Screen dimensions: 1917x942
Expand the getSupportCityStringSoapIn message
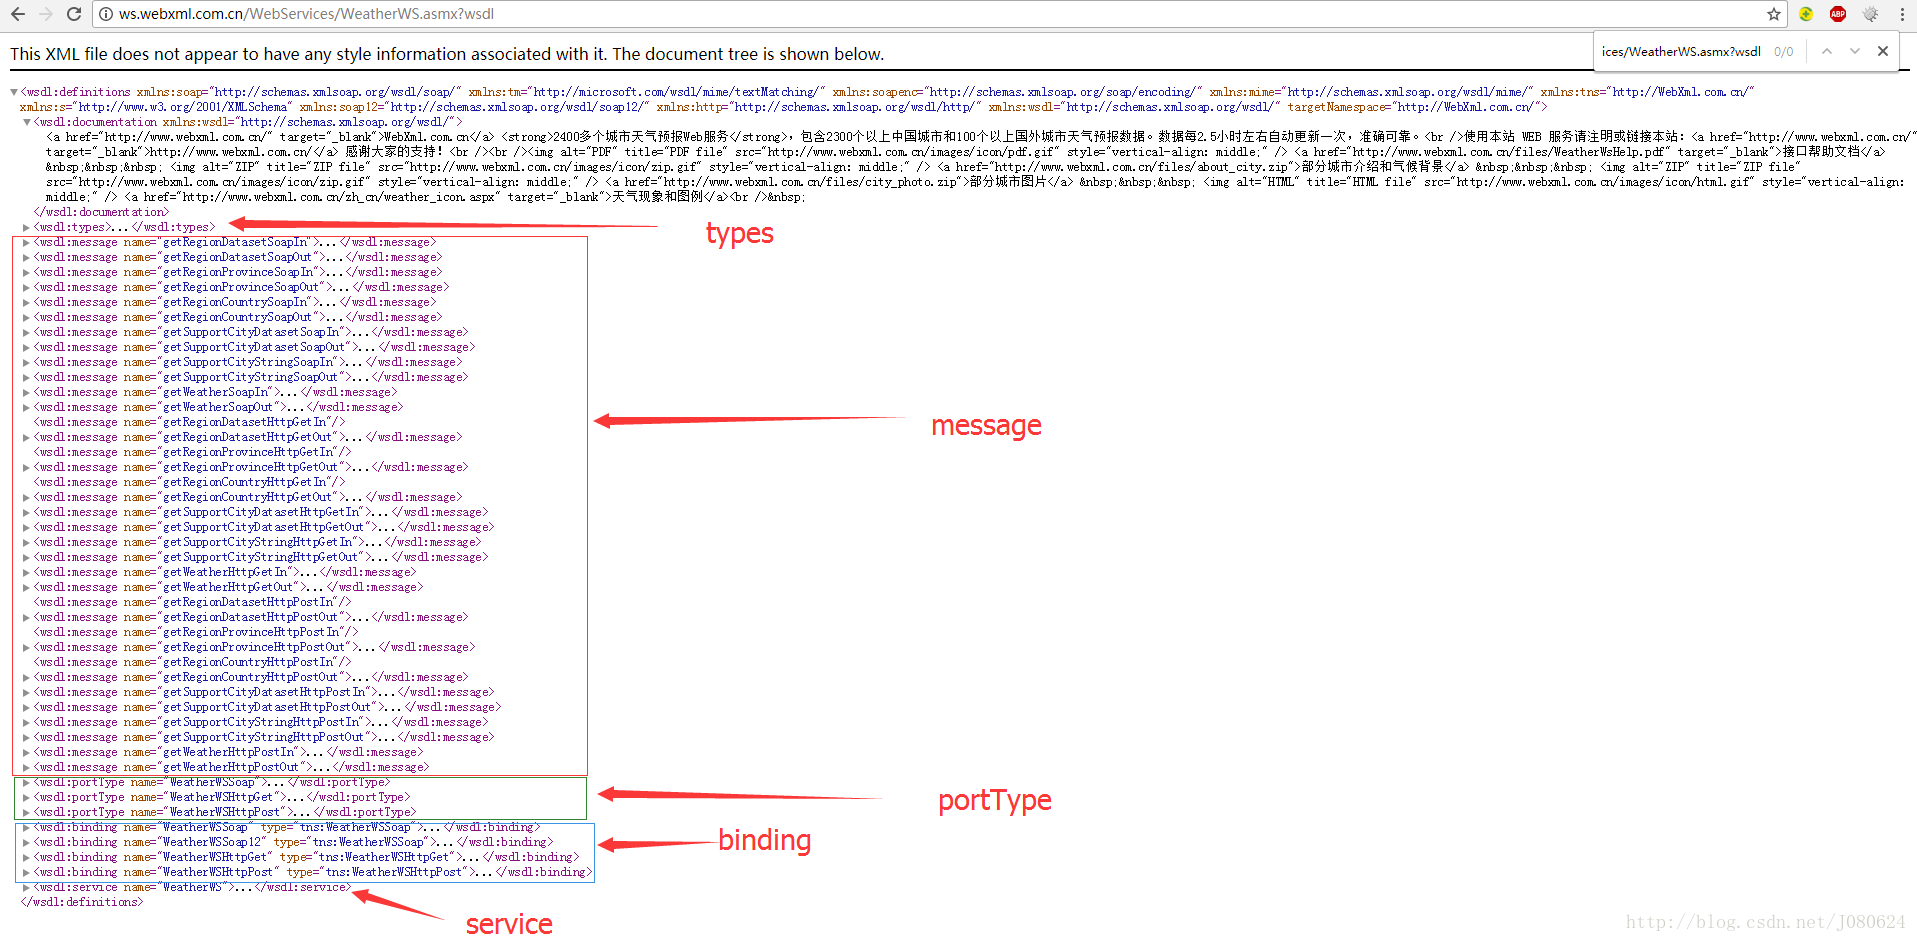pyautogui.click(x=27, y=362)
